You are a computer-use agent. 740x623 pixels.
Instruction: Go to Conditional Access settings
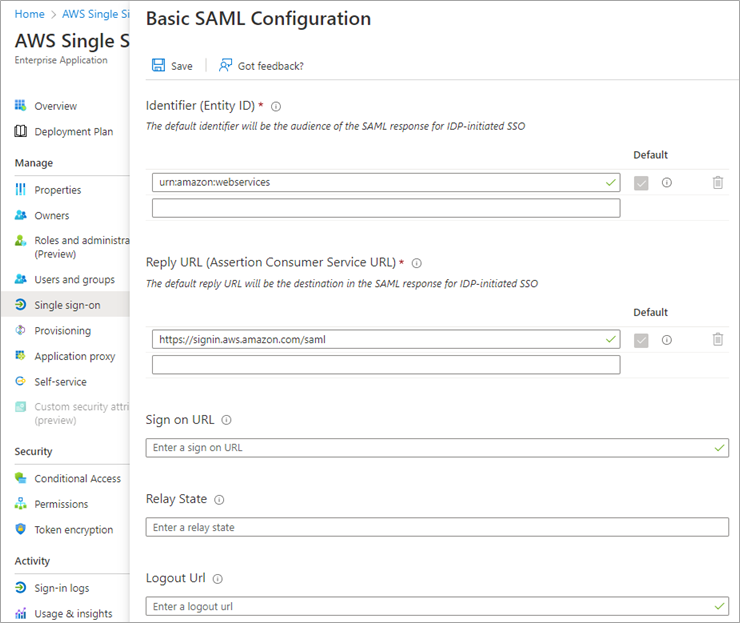(77, 479)
